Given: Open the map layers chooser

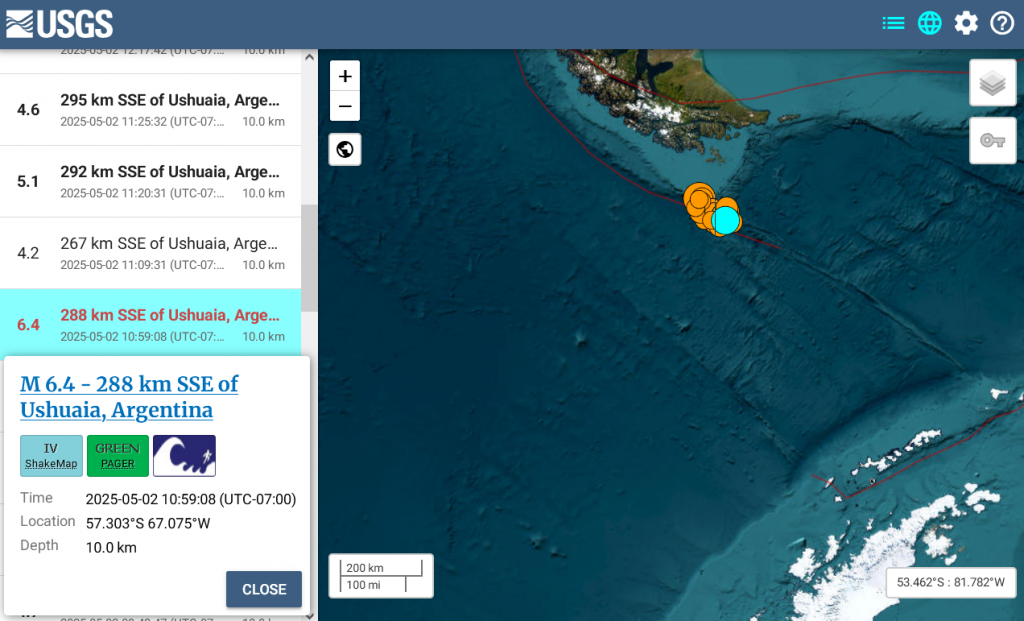Looking at the screenshot, I should [993, 83].
